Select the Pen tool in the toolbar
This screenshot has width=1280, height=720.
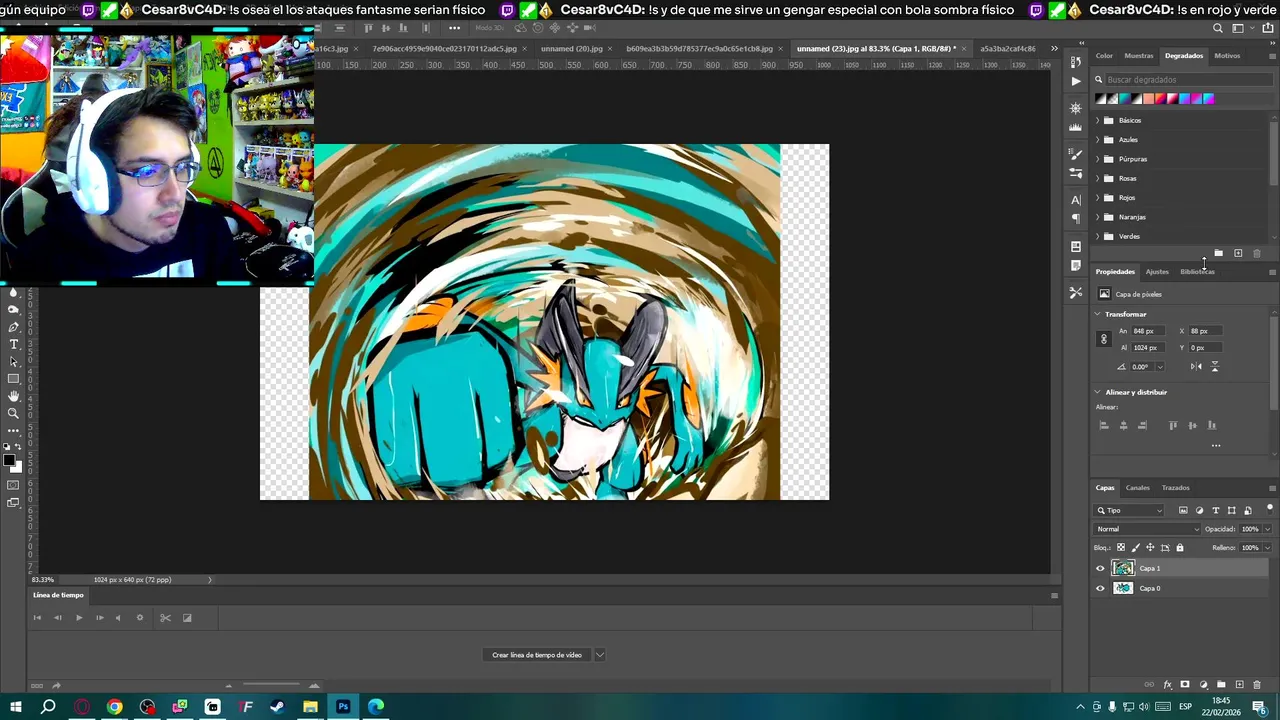pos(13,327)
